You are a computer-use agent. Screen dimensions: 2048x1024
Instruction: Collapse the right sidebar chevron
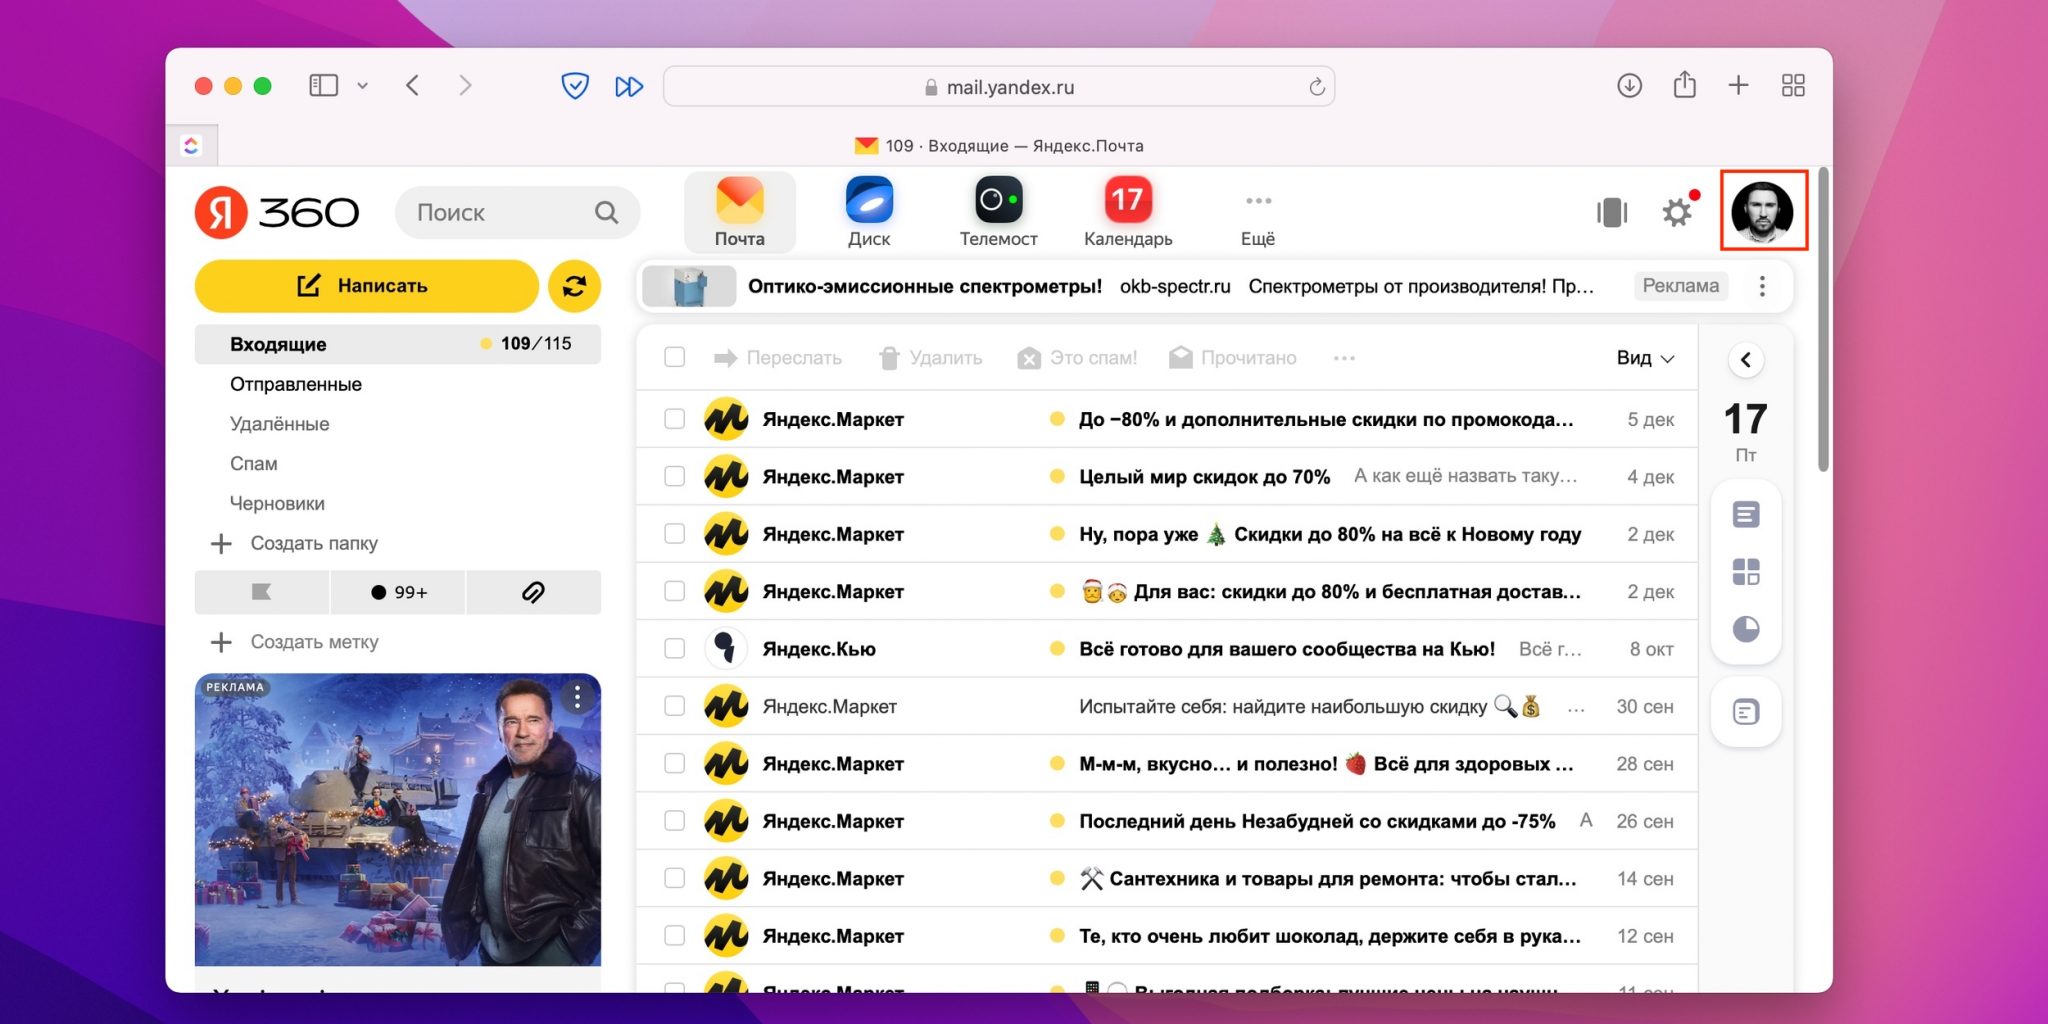1746,360
